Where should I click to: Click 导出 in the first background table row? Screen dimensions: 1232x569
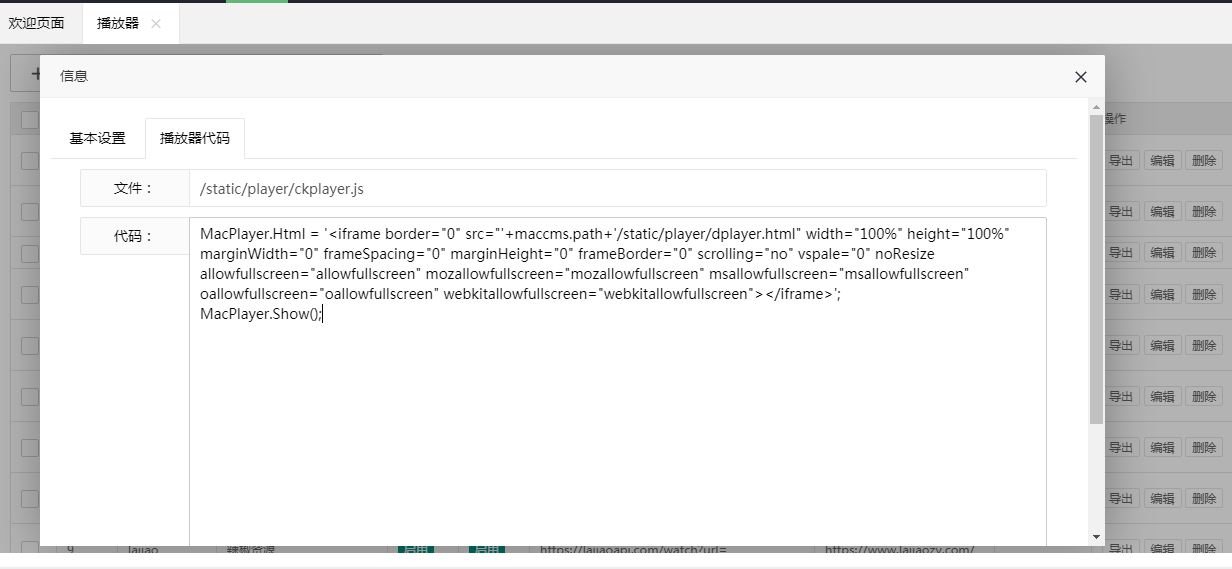click(x=1121, y=160)
